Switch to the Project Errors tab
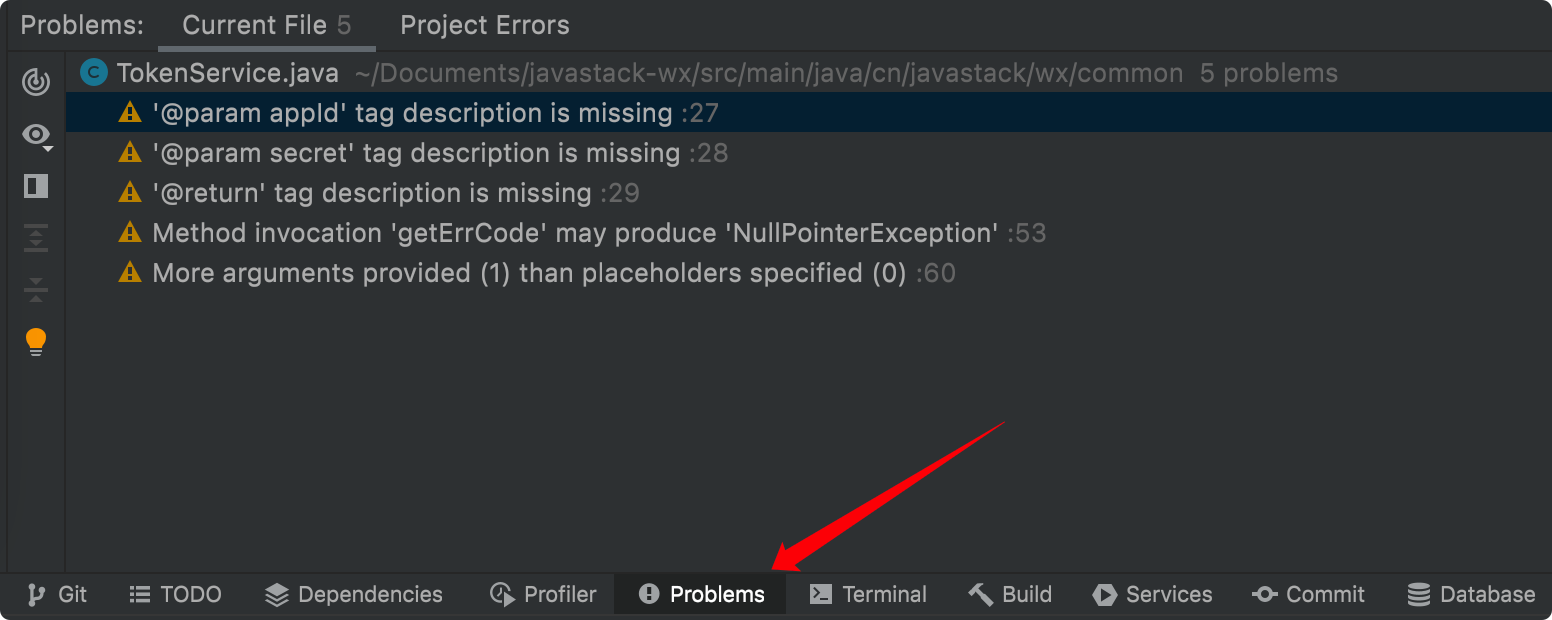This screenshot has width=1552, height=620. [x=485, y=25]
